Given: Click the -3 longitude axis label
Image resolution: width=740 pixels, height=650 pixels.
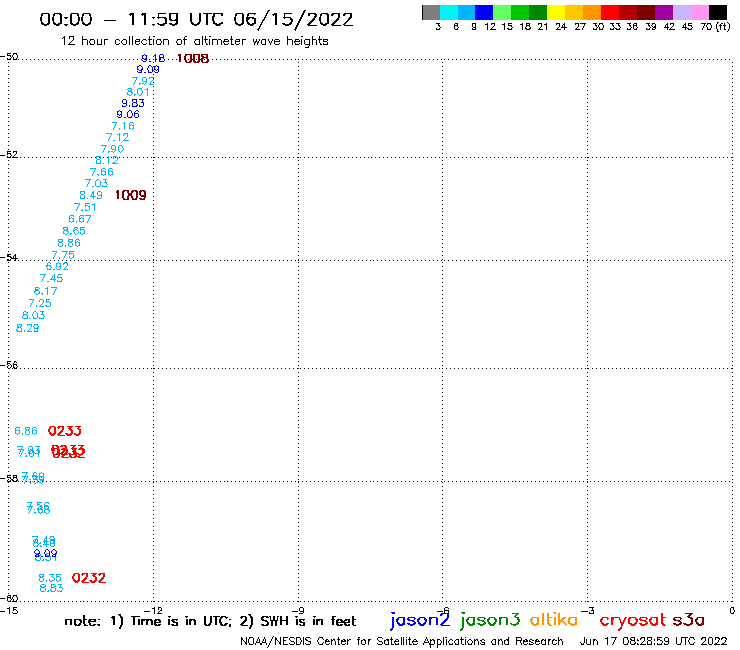Looking at the screenshot, I should pyautogui.click(x=588, y=610).
